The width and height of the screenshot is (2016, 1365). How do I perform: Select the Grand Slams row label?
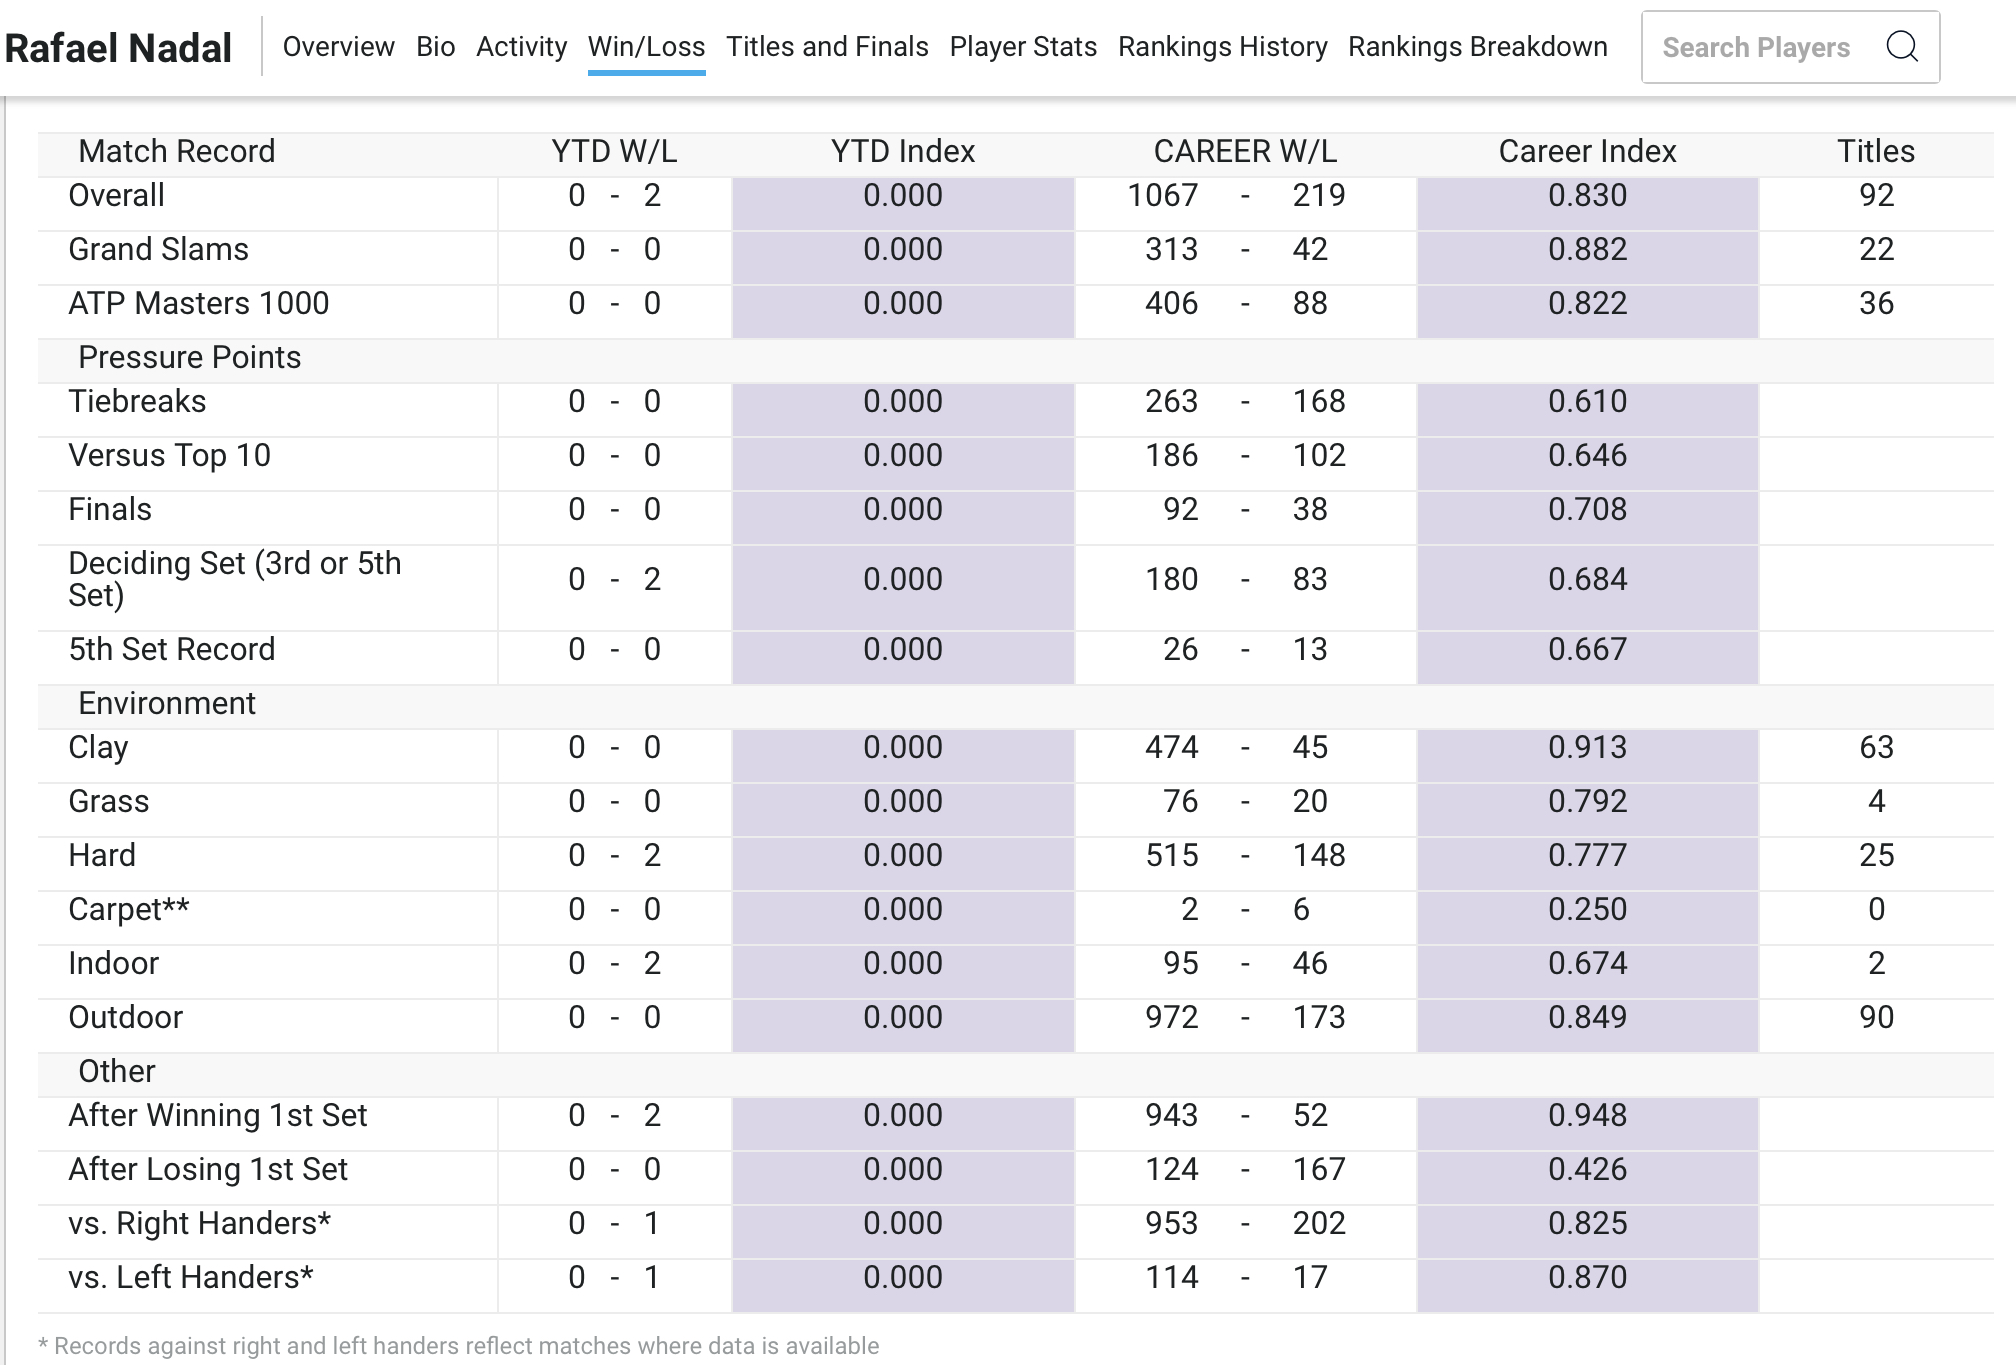click(x=158, y=249)
